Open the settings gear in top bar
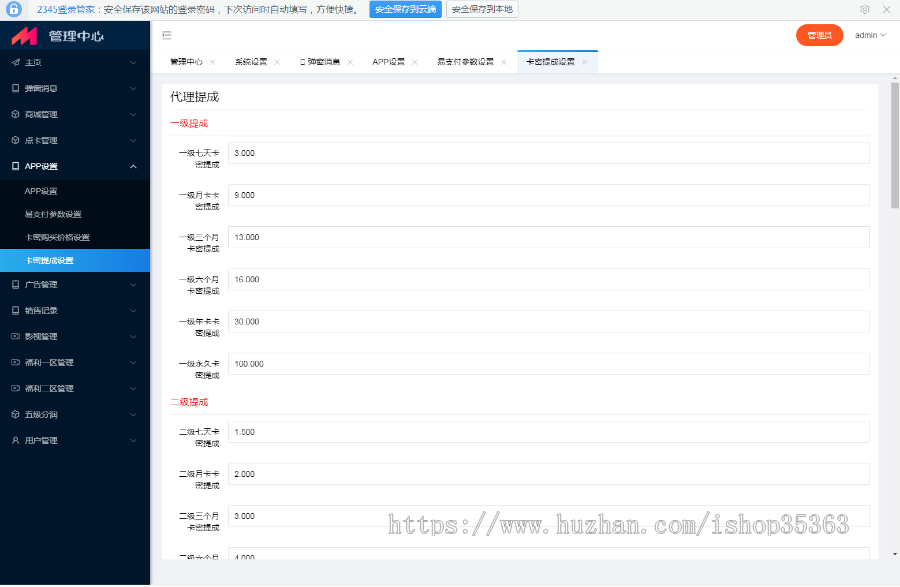The width and height of the screenshot is (900, 587). 866,9
